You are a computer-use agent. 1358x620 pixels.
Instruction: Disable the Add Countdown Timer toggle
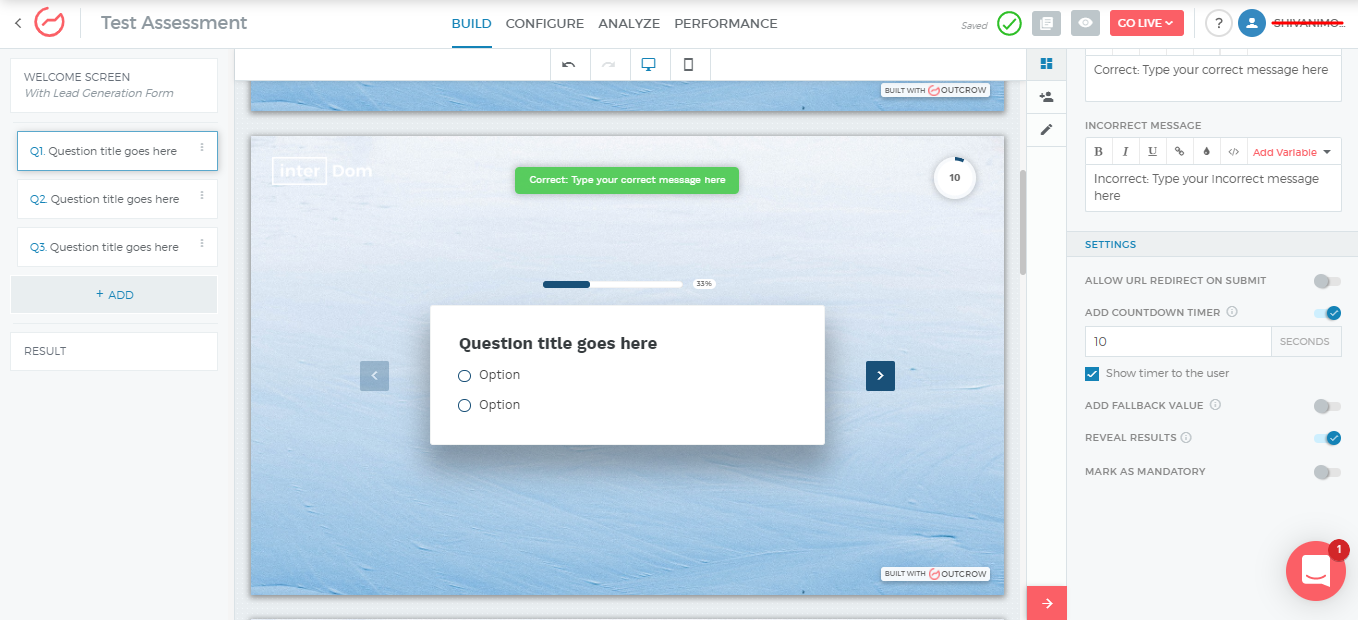(1327, 313)
